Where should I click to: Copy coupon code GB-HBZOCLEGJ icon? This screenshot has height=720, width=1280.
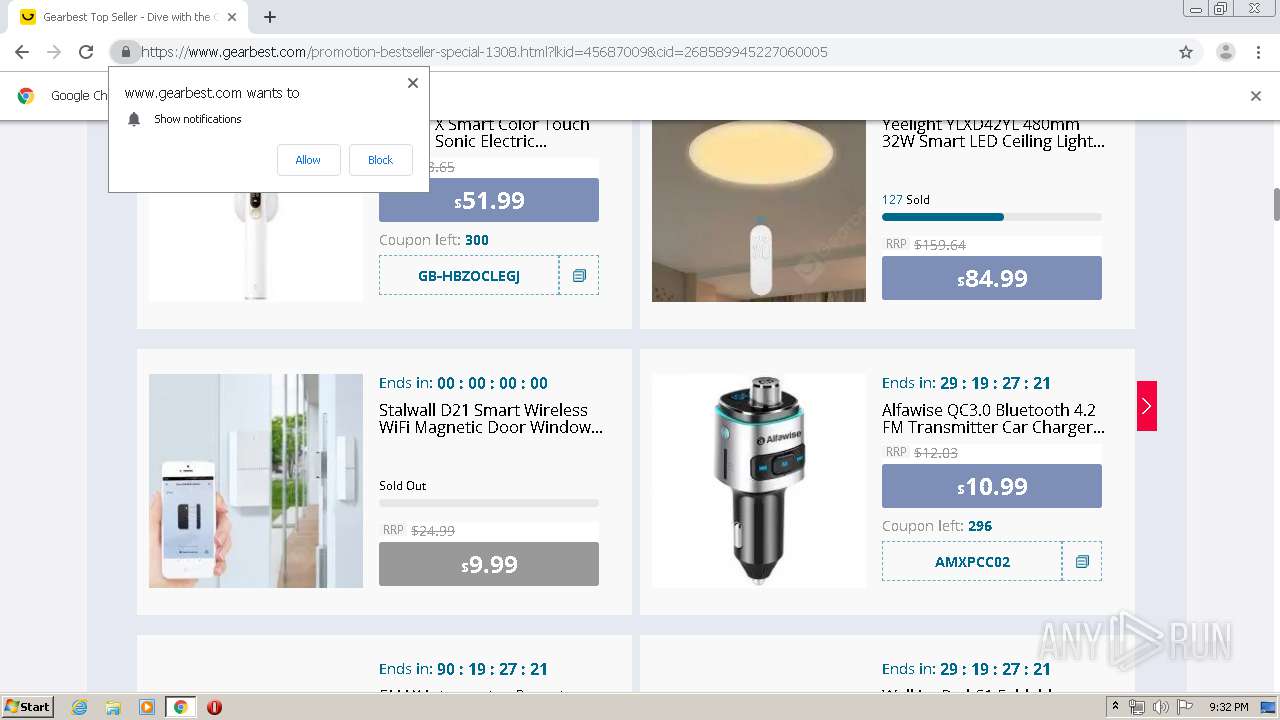click(x=579, y=276)
